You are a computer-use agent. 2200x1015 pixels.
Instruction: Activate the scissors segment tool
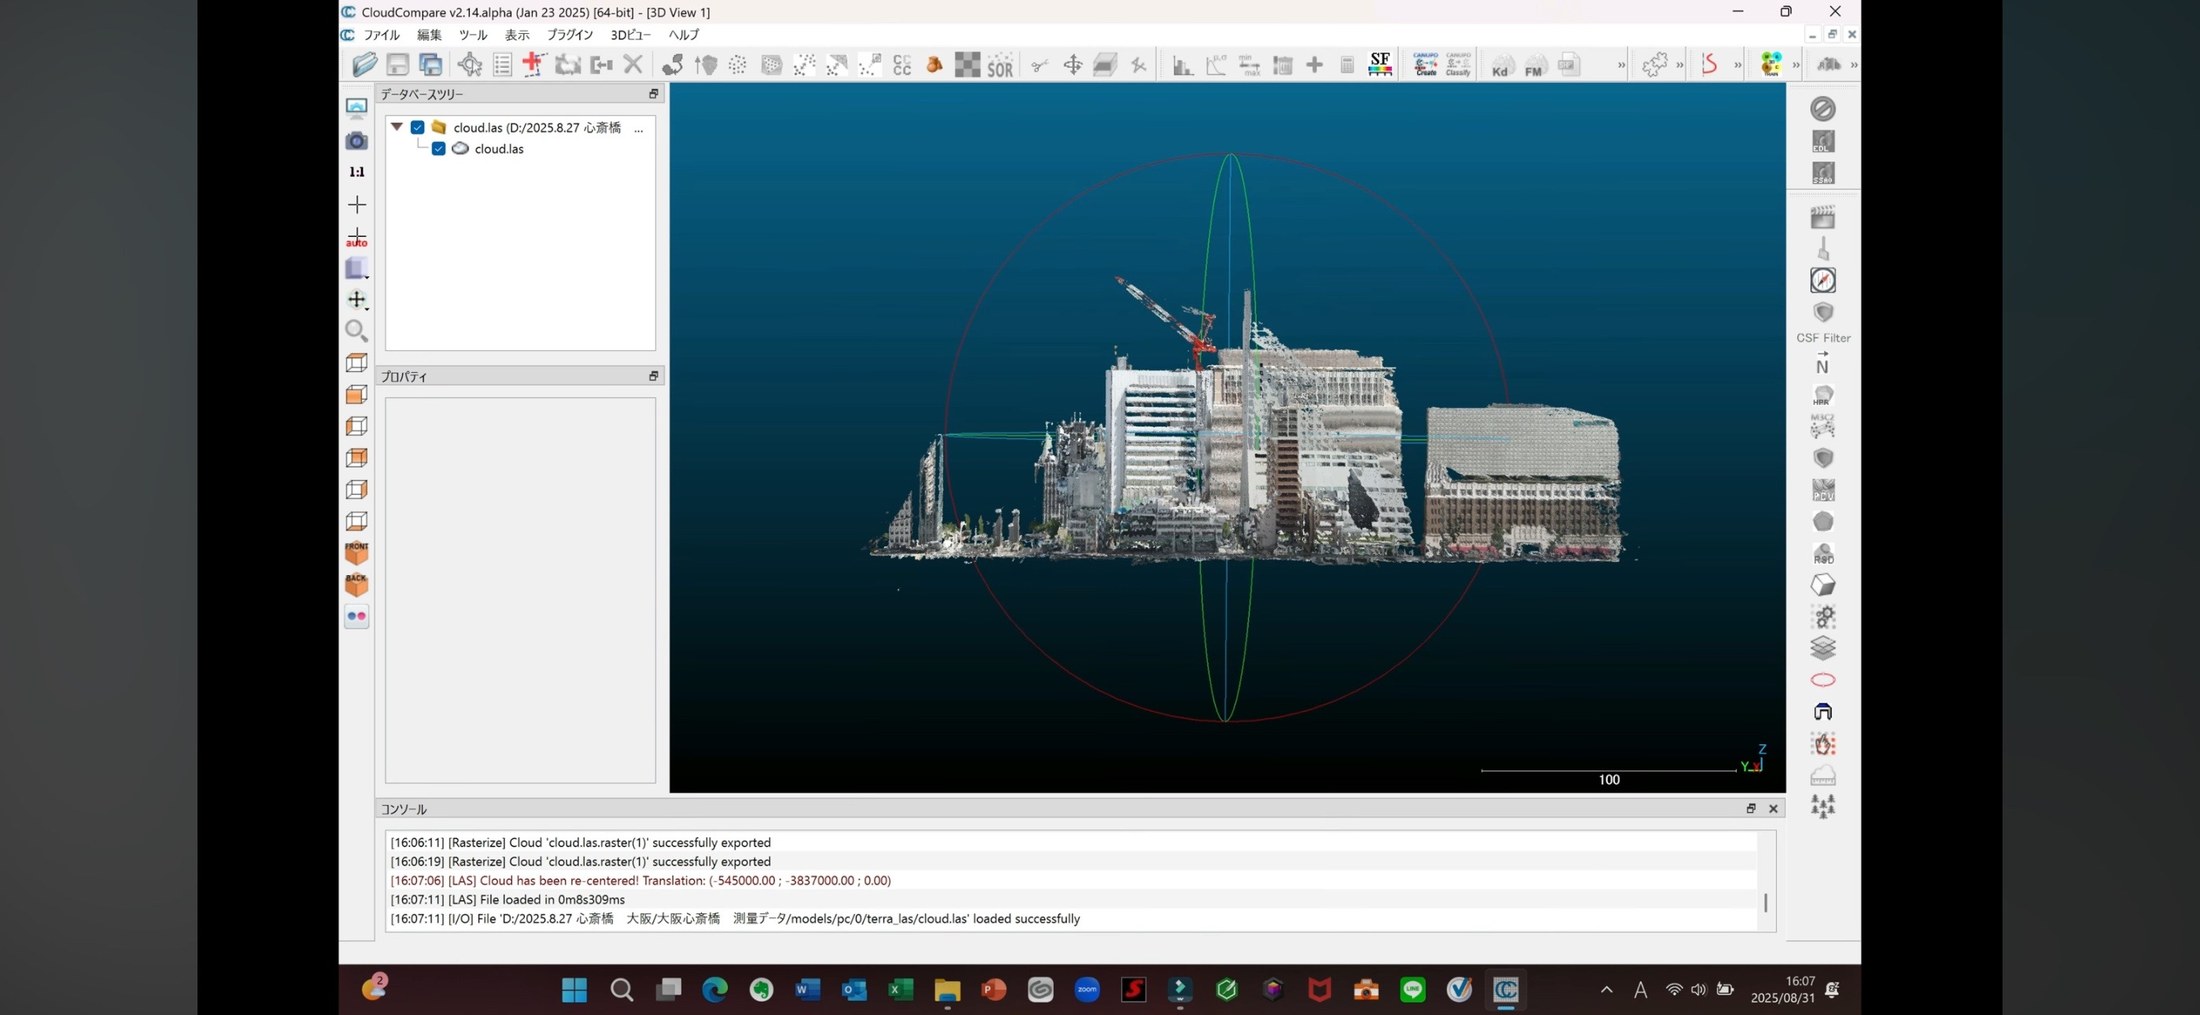coord(1040,65)
